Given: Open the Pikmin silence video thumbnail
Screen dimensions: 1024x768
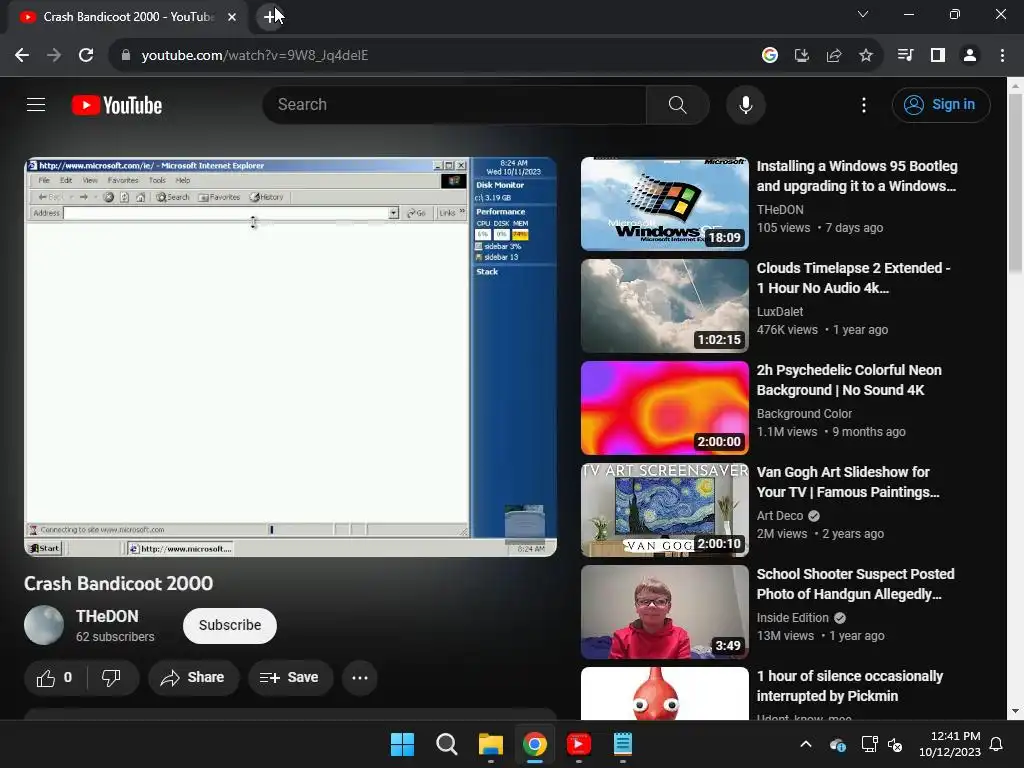Looking at the screenshot, I should [x=665, y=694].
